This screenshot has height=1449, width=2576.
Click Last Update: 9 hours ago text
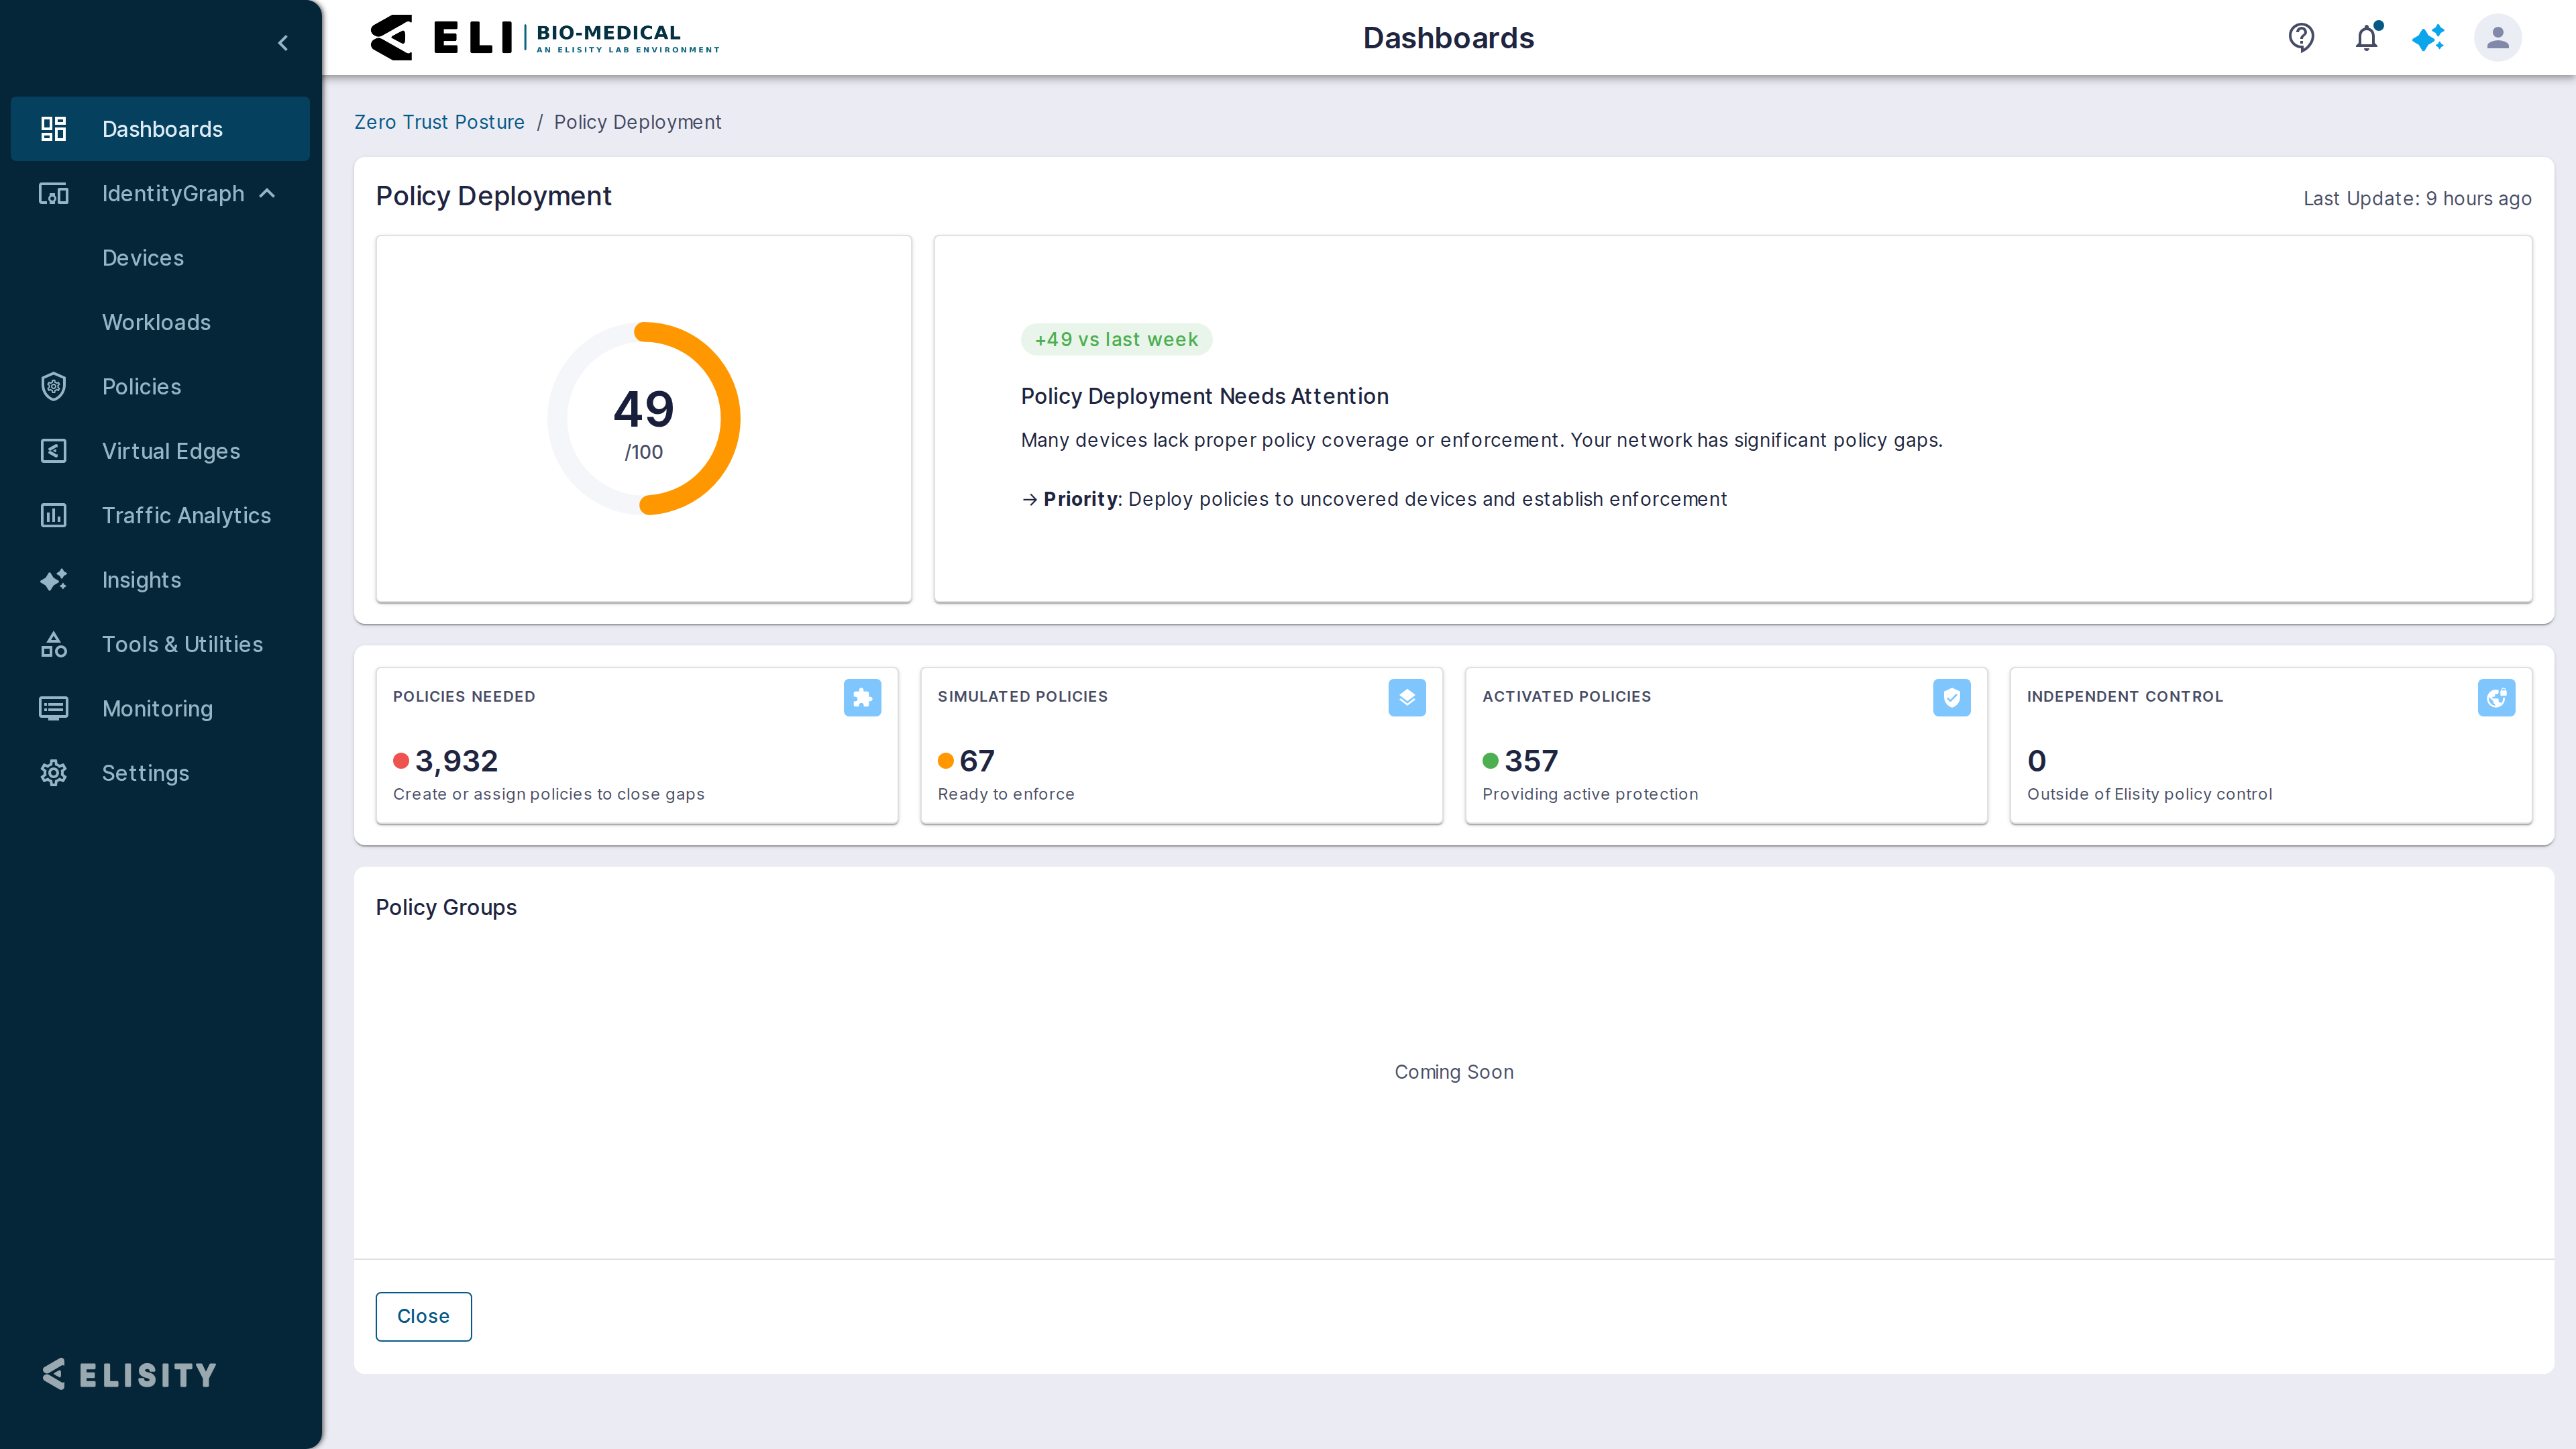(2417, 198)
